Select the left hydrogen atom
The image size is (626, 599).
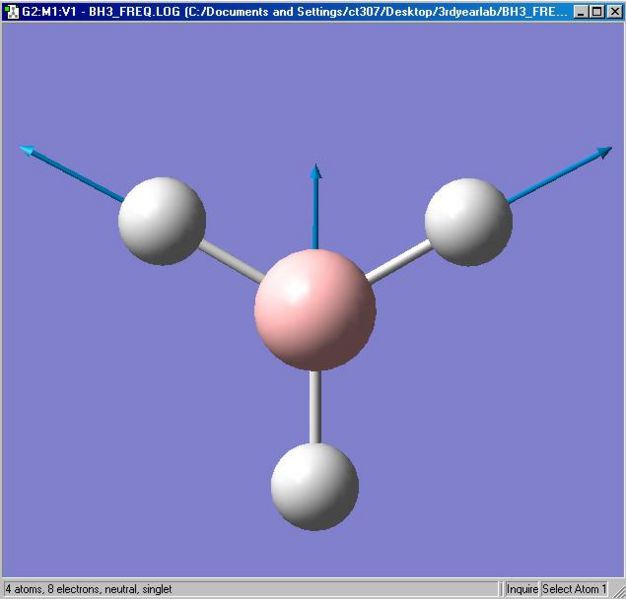tap(162, 221)
